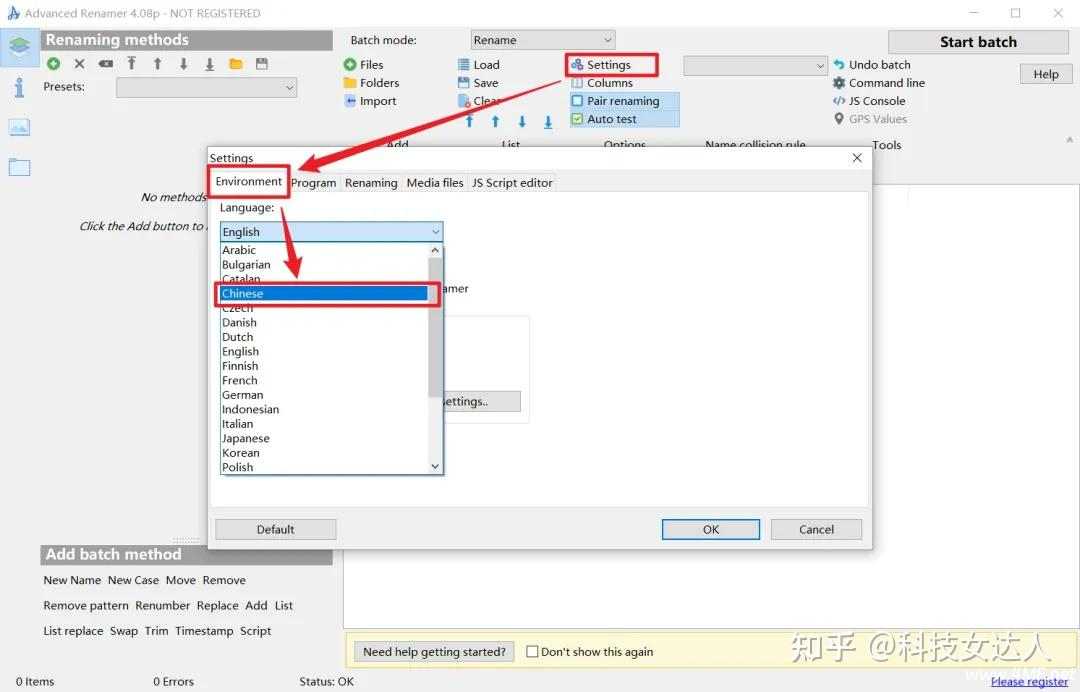Click the Please register link
The height and width of the screenshot is (692, 1080).
(1029, 682)
